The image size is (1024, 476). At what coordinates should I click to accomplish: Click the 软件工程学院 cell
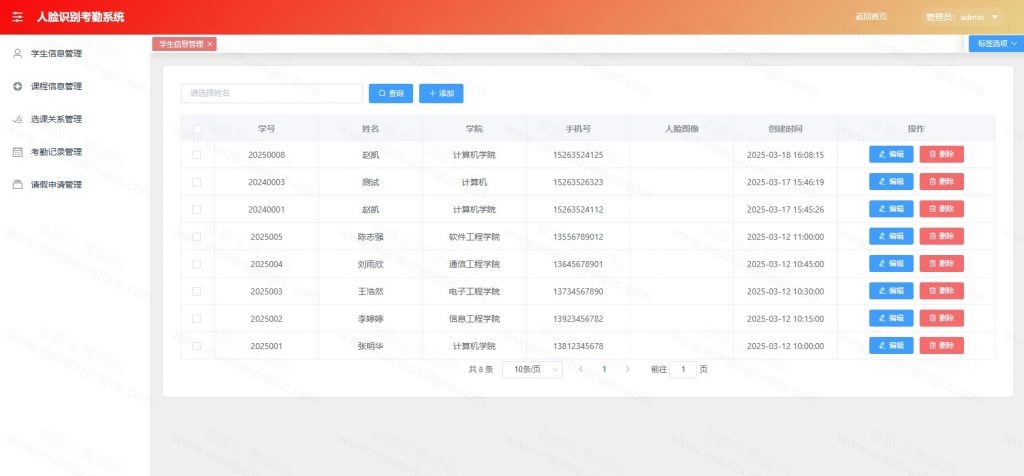[474, 237]
